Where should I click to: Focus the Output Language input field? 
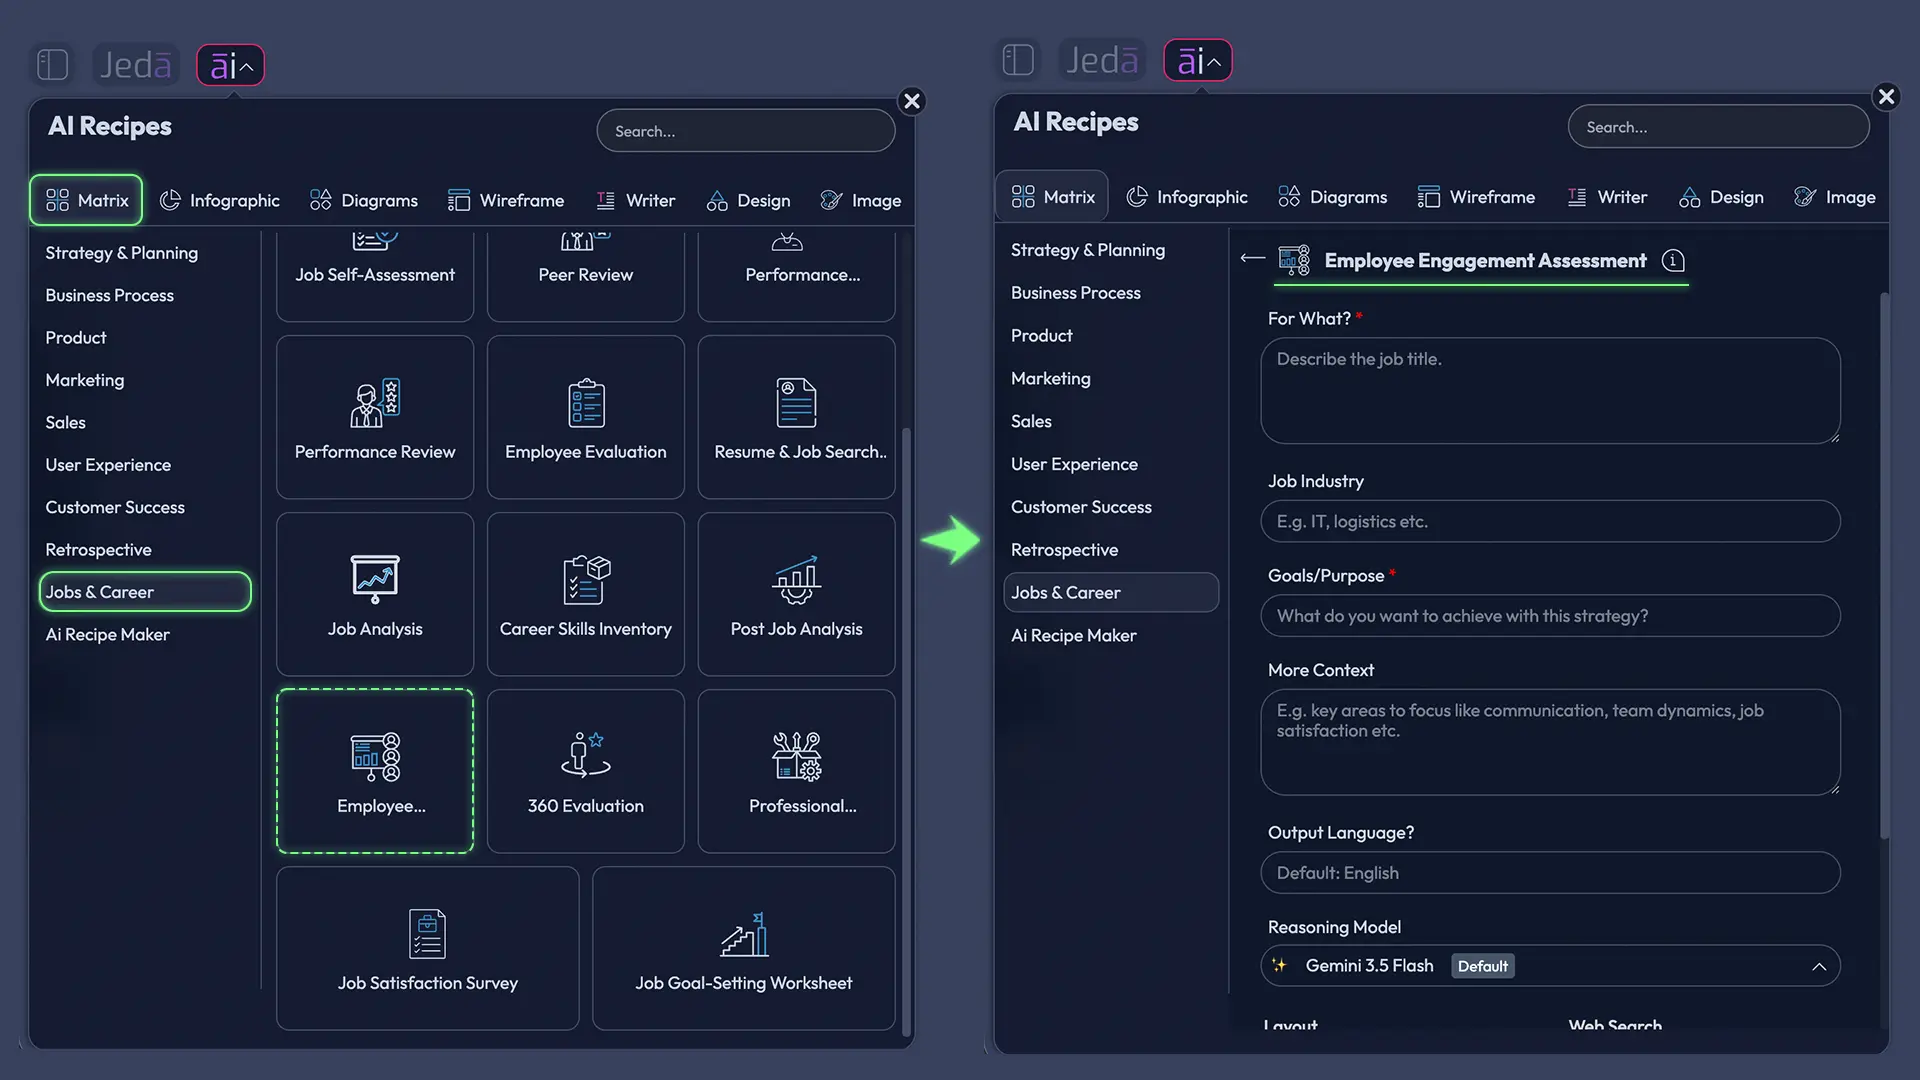pos(1550,873)
